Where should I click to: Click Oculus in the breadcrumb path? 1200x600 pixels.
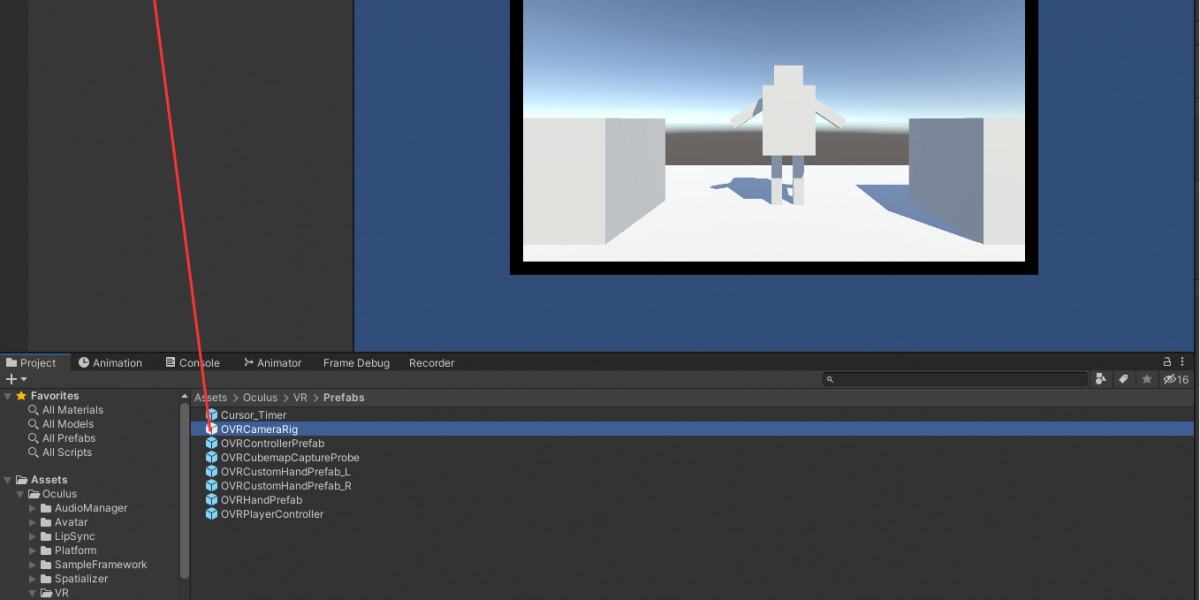(260, 397)
